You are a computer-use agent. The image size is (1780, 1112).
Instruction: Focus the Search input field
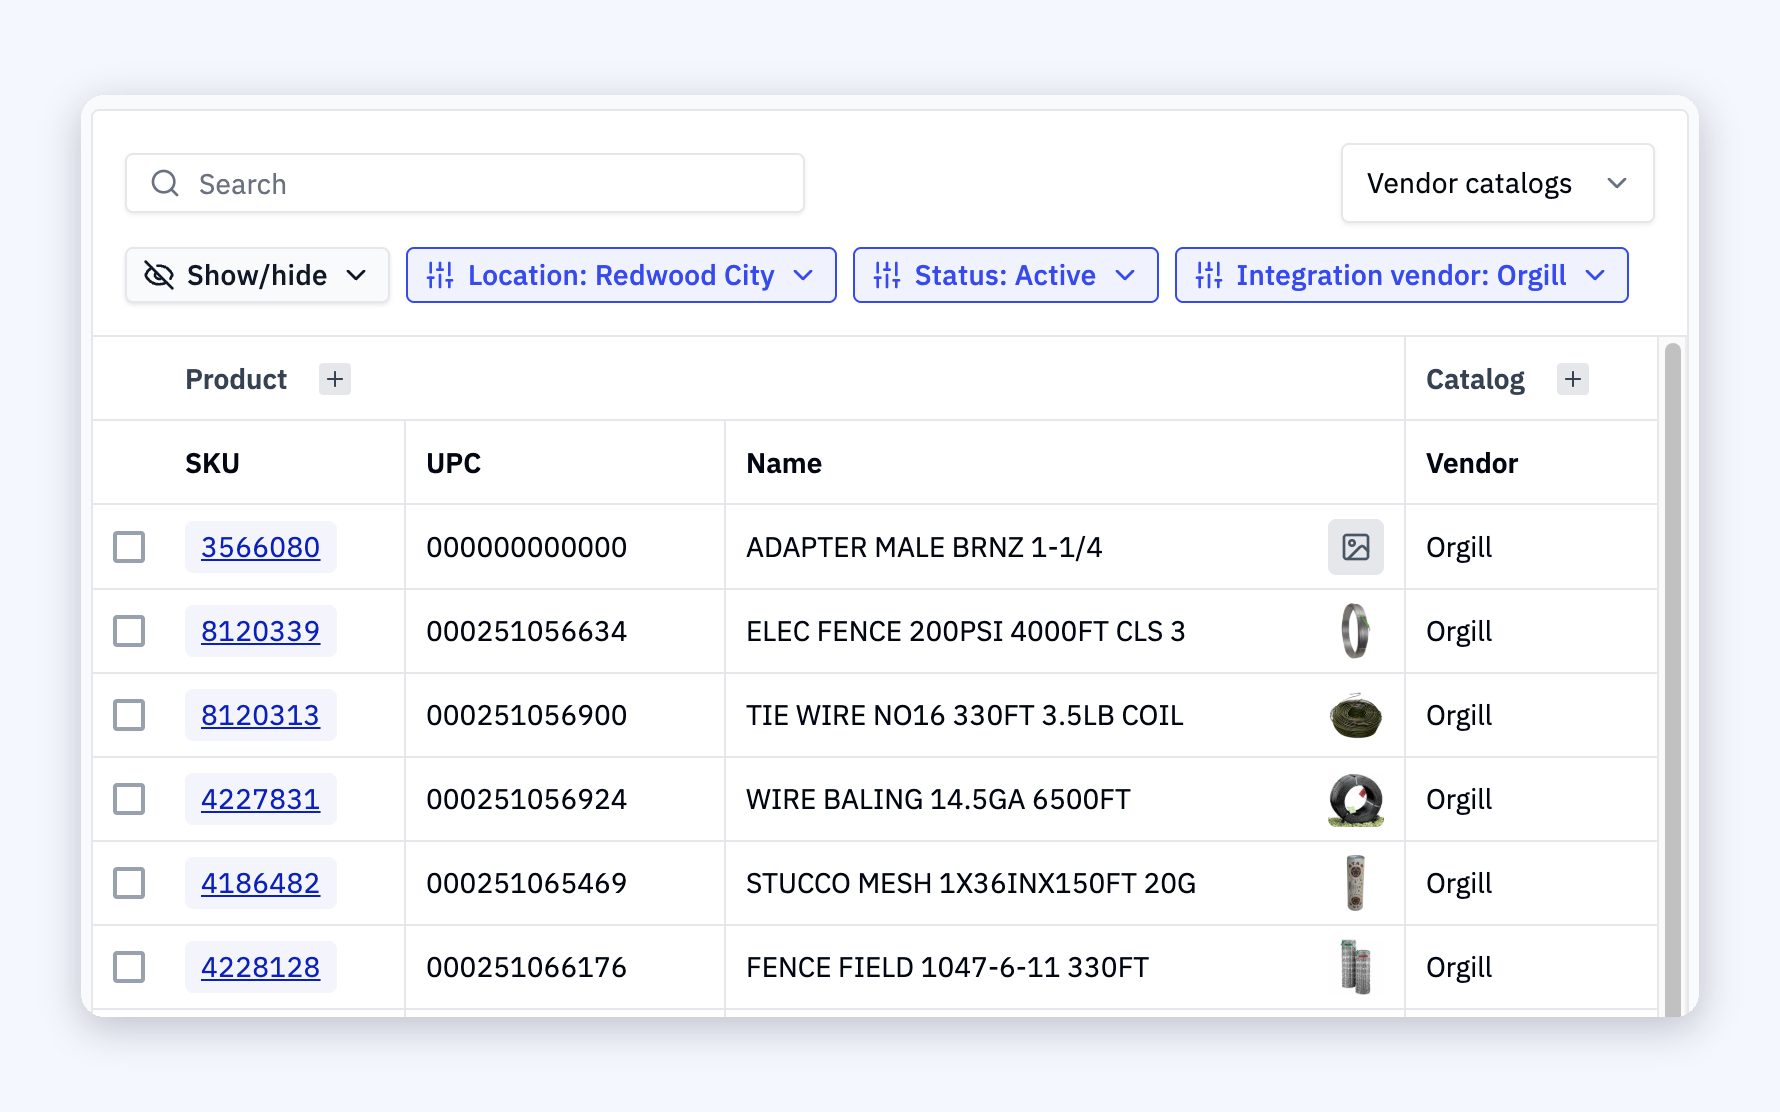point(465,183)
